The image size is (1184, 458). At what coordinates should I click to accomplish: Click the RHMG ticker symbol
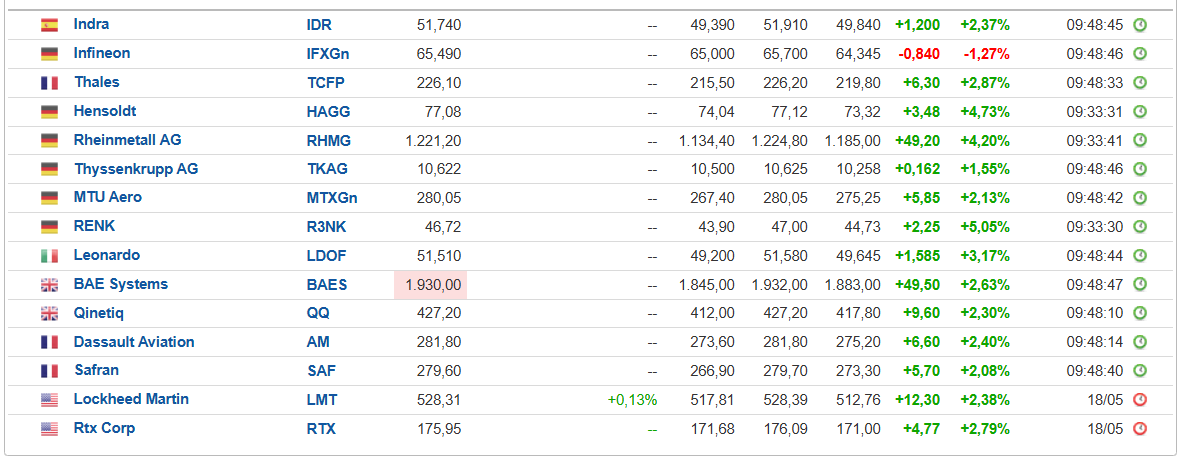point(328,140)
